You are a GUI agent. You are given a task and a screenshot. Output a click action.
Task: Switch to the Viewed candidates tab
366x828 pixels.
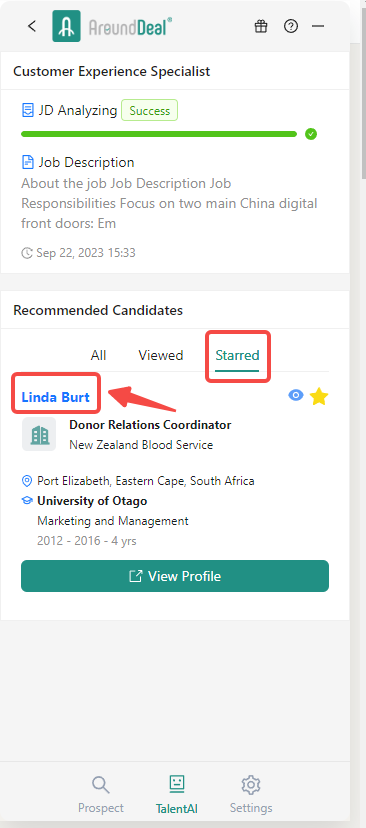(161, 355)
